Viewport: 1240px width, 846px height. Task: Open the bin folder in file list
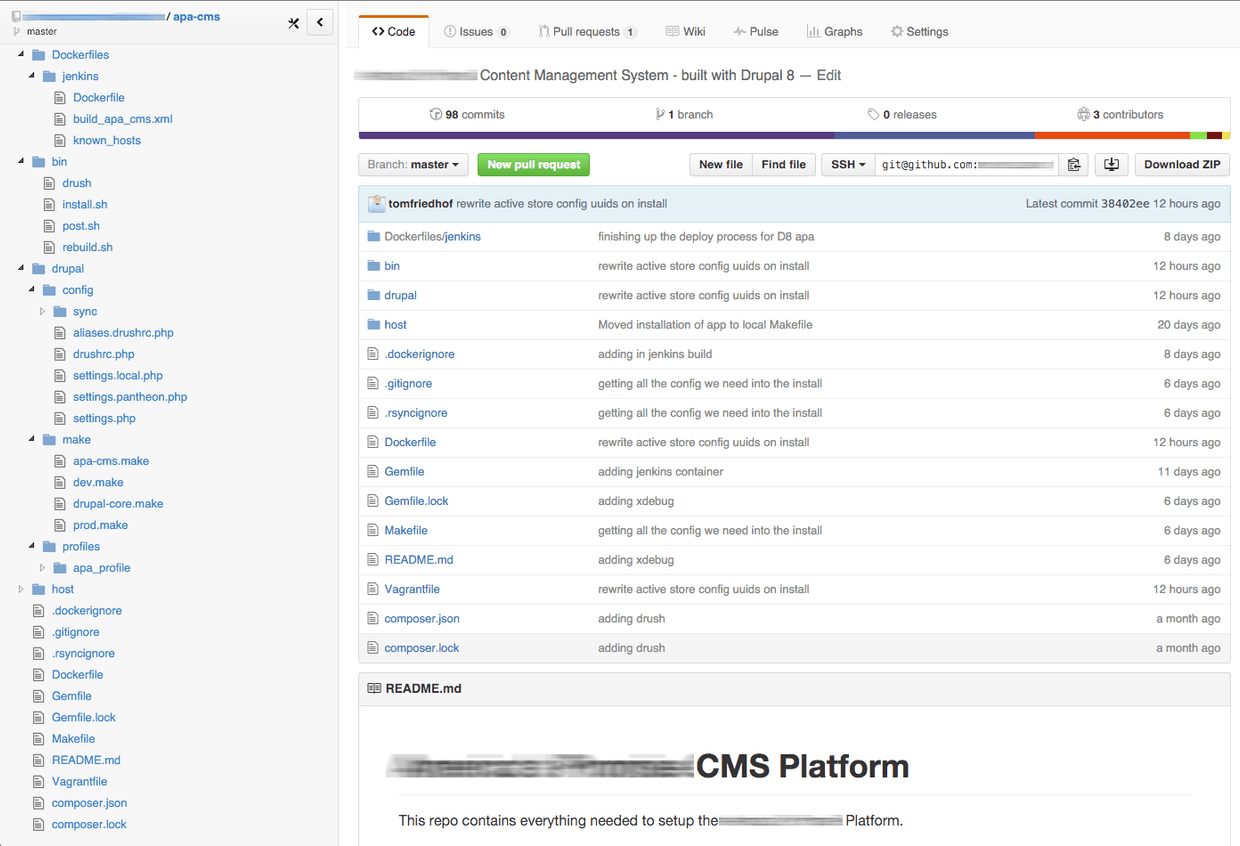click(392, 266)
